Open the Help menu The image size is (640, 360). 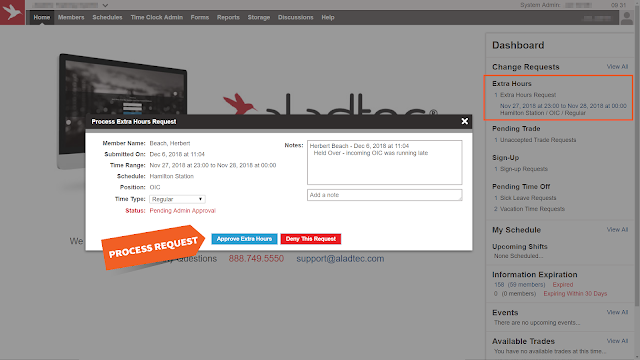click(328, 18)
